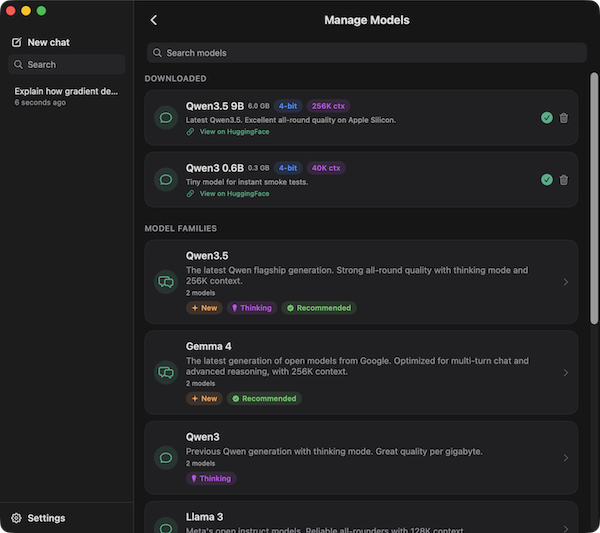Click the 0.3 GB size label
The height and width of the screenshot is (533, 600).
pyautogui.click(x=259, y=168)
